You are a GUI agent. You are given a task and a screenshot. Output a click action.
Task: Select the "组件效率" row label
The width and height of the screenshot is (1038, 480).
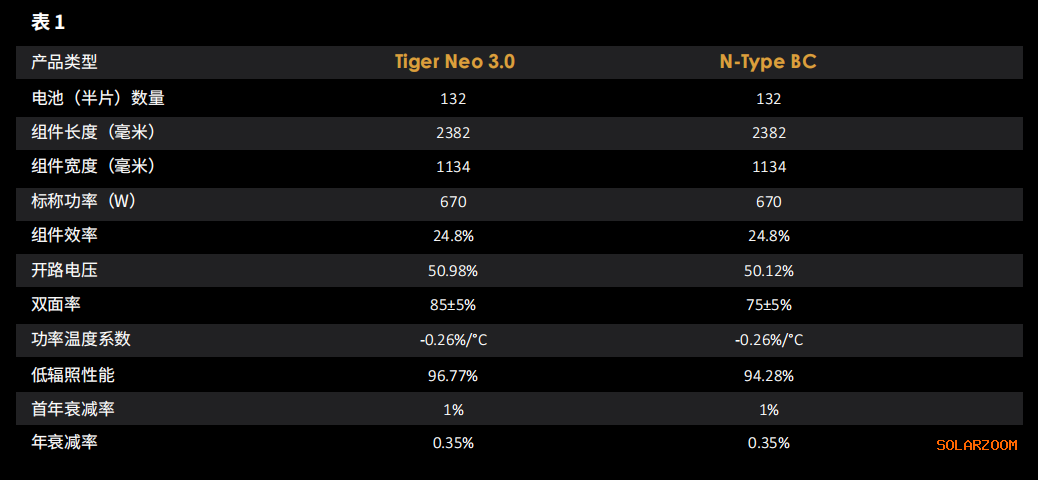tap(65, 236)
